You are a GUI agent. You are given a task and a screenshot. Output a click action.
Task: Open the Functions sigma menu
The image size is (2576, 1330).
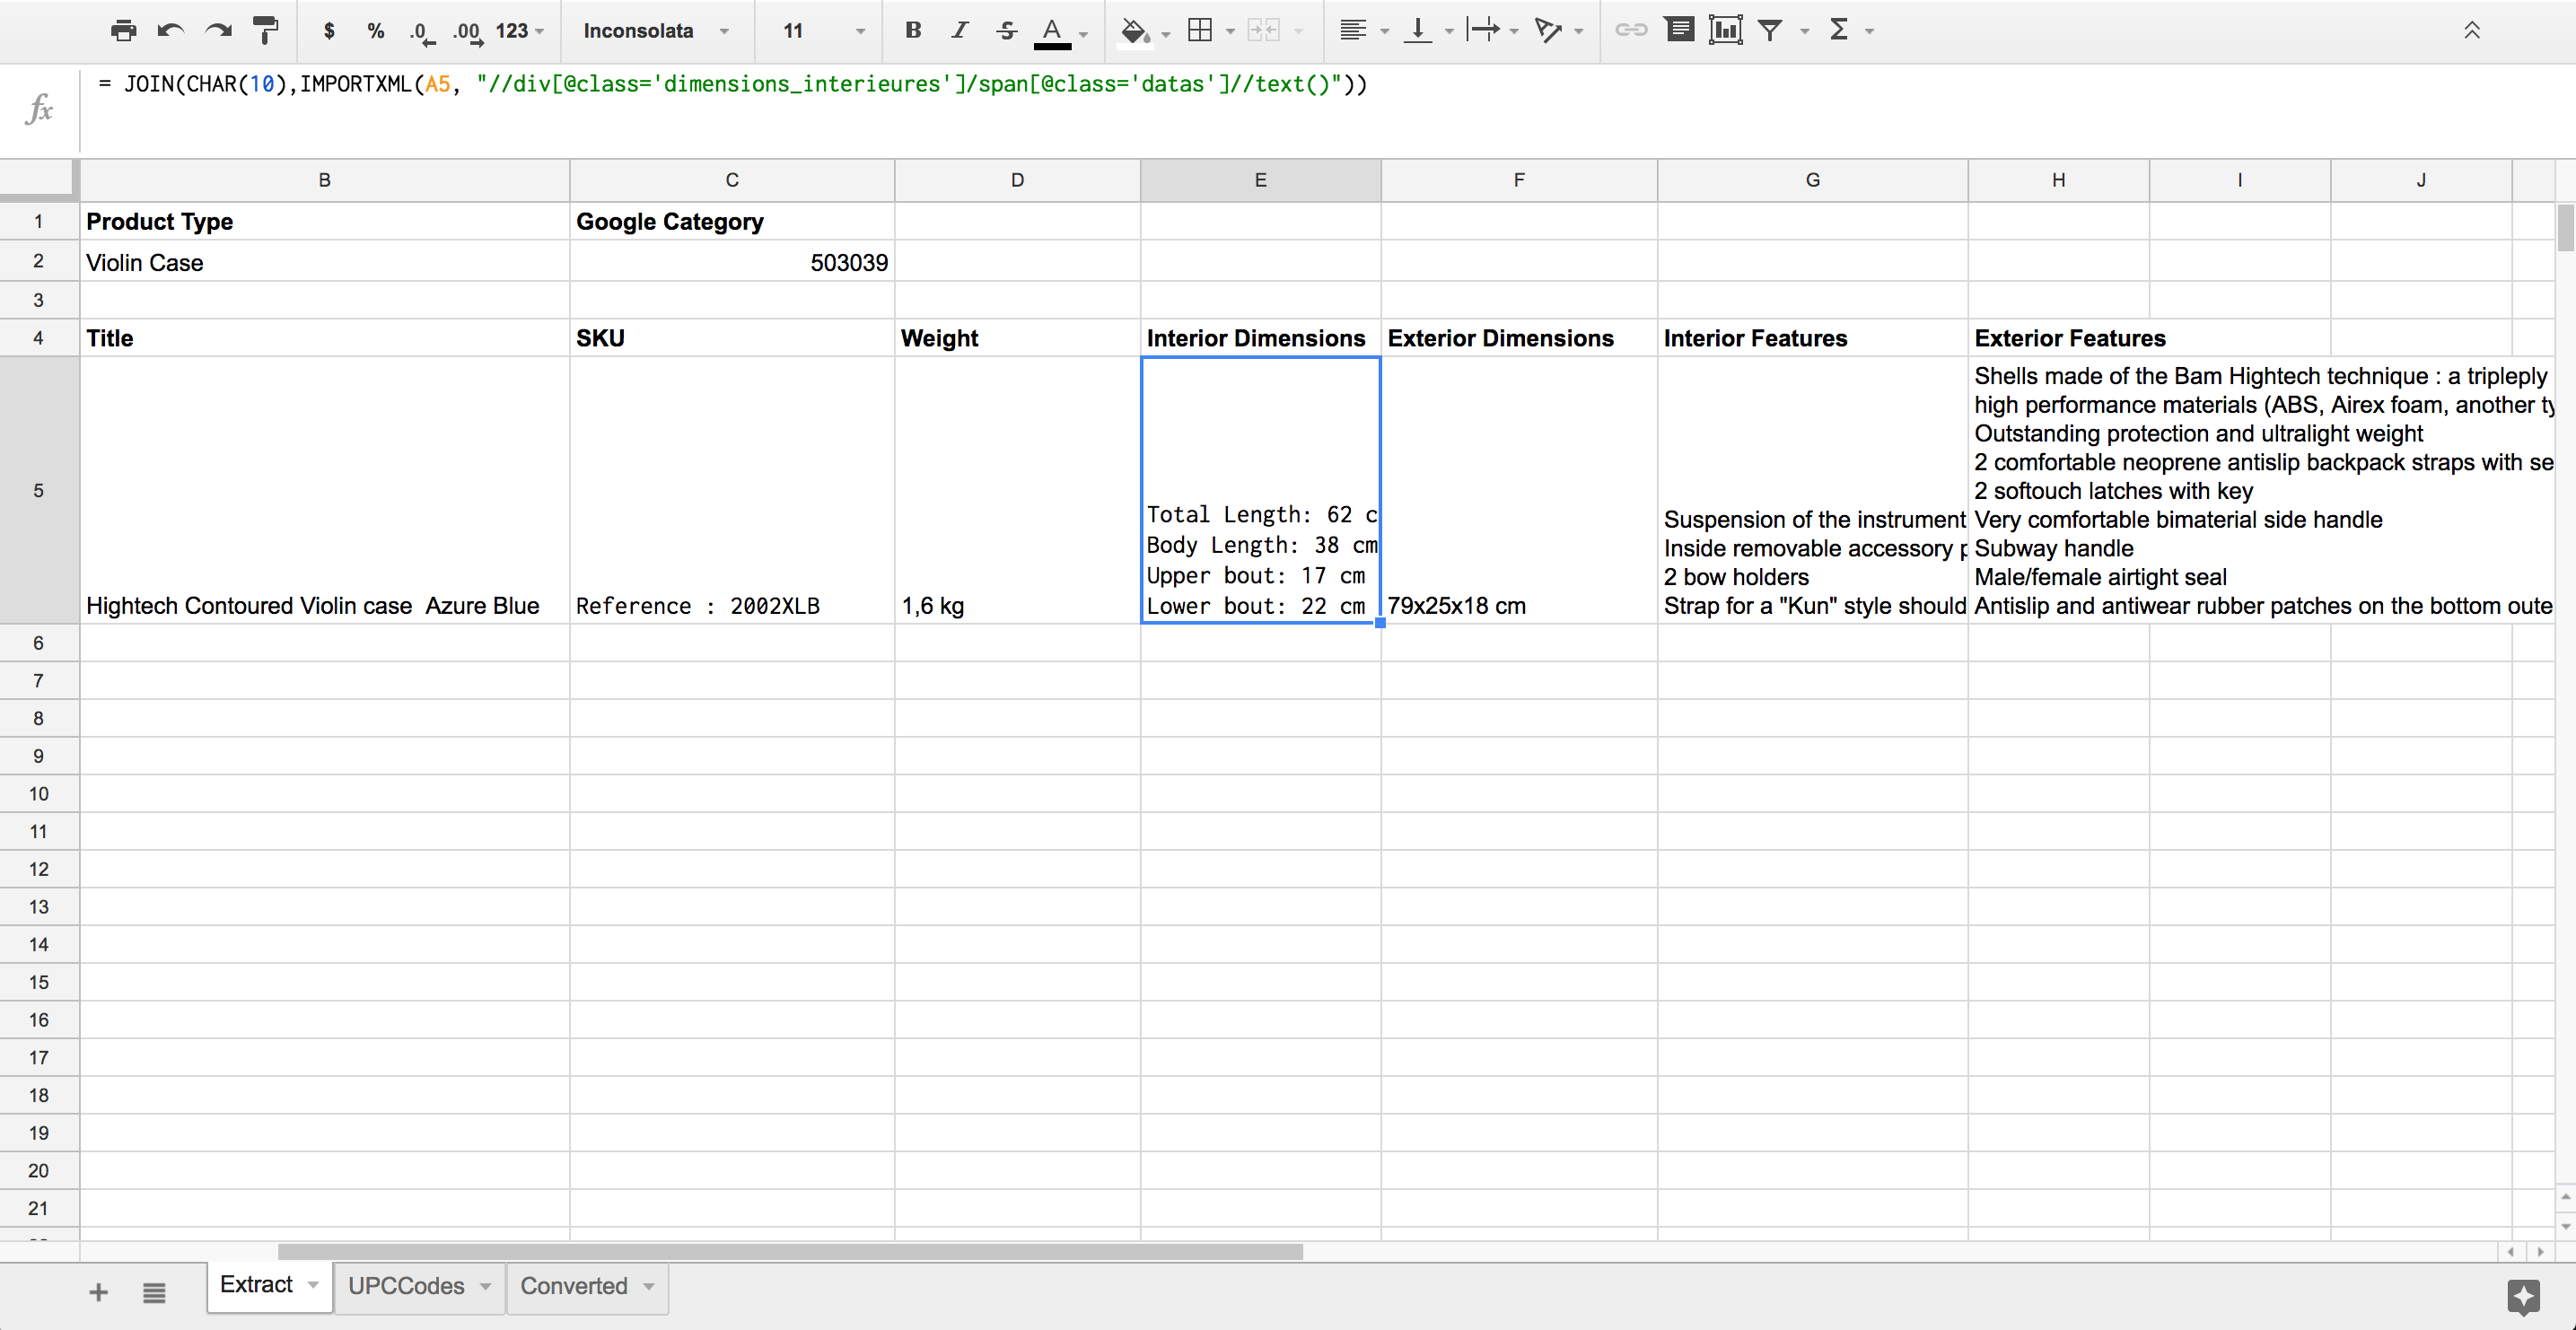pyautogui.click(x=1838, y=31)
